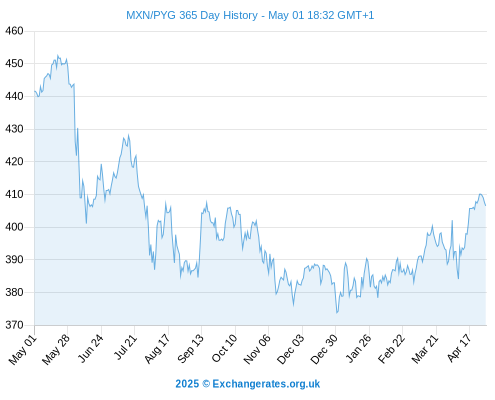This screenshot has width=495, height=400.
Task: Select the Apr 17 x-axis date label
Action: [460, 348]
